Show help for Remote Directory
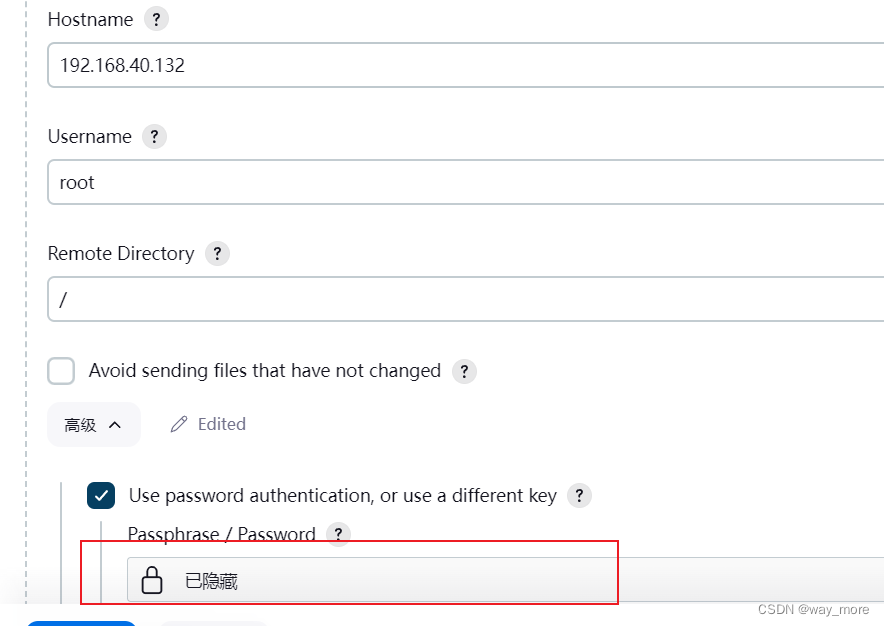884x626 pixels. [217, 254]
